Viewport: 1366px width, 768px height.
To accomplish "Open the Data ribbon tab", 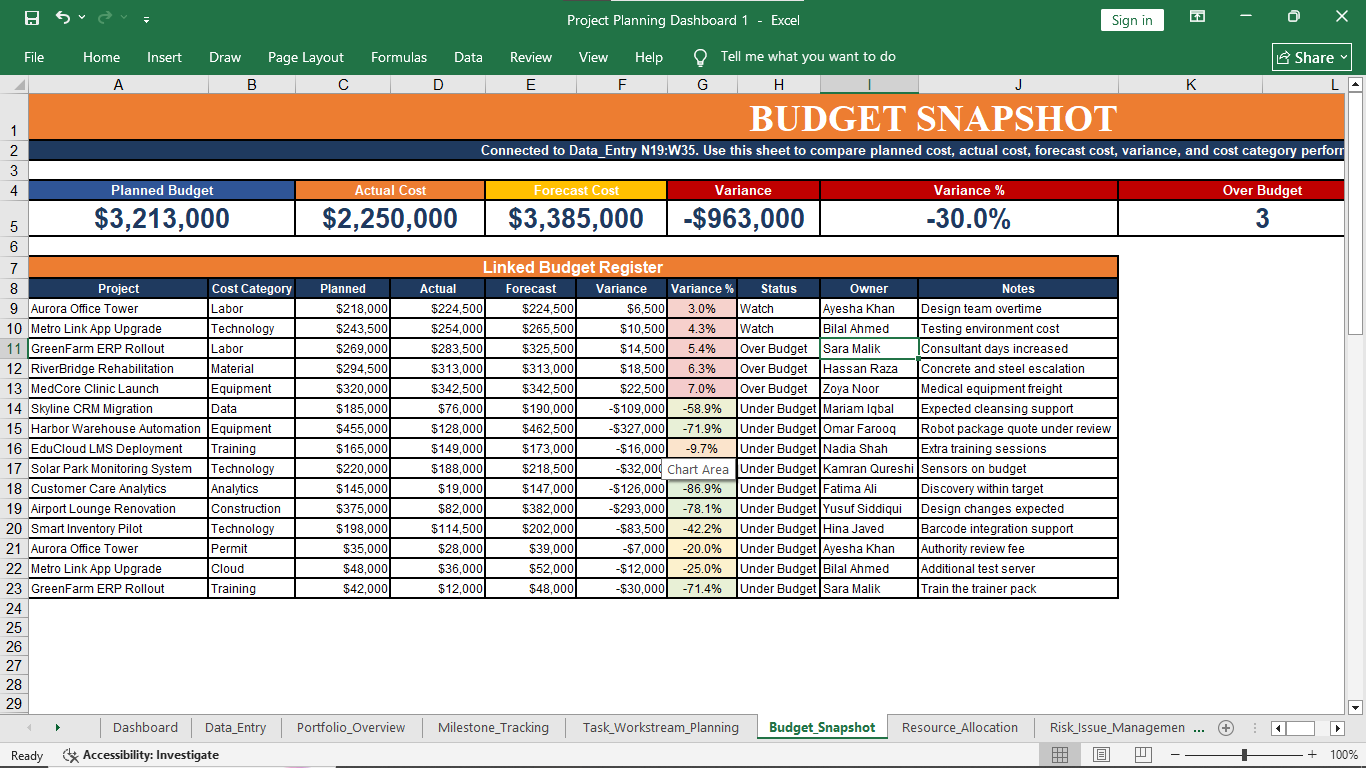I will 468,57.
